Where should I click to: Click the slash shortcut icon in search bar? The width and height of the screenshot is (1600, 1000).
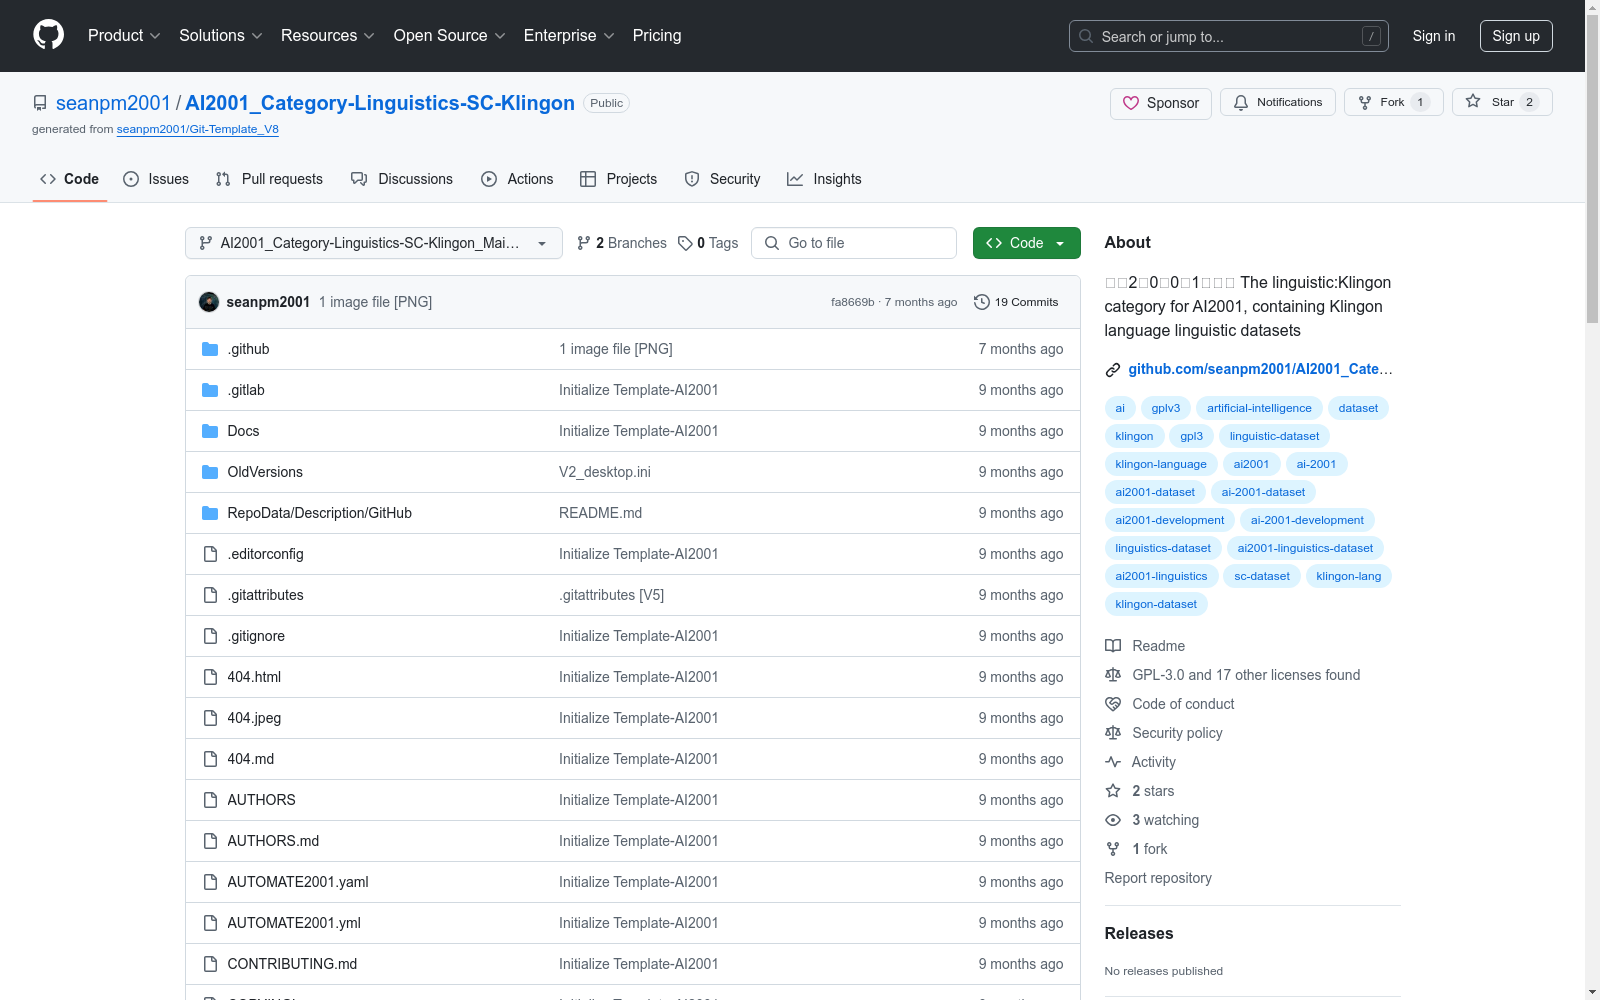tap(1371, 36)
